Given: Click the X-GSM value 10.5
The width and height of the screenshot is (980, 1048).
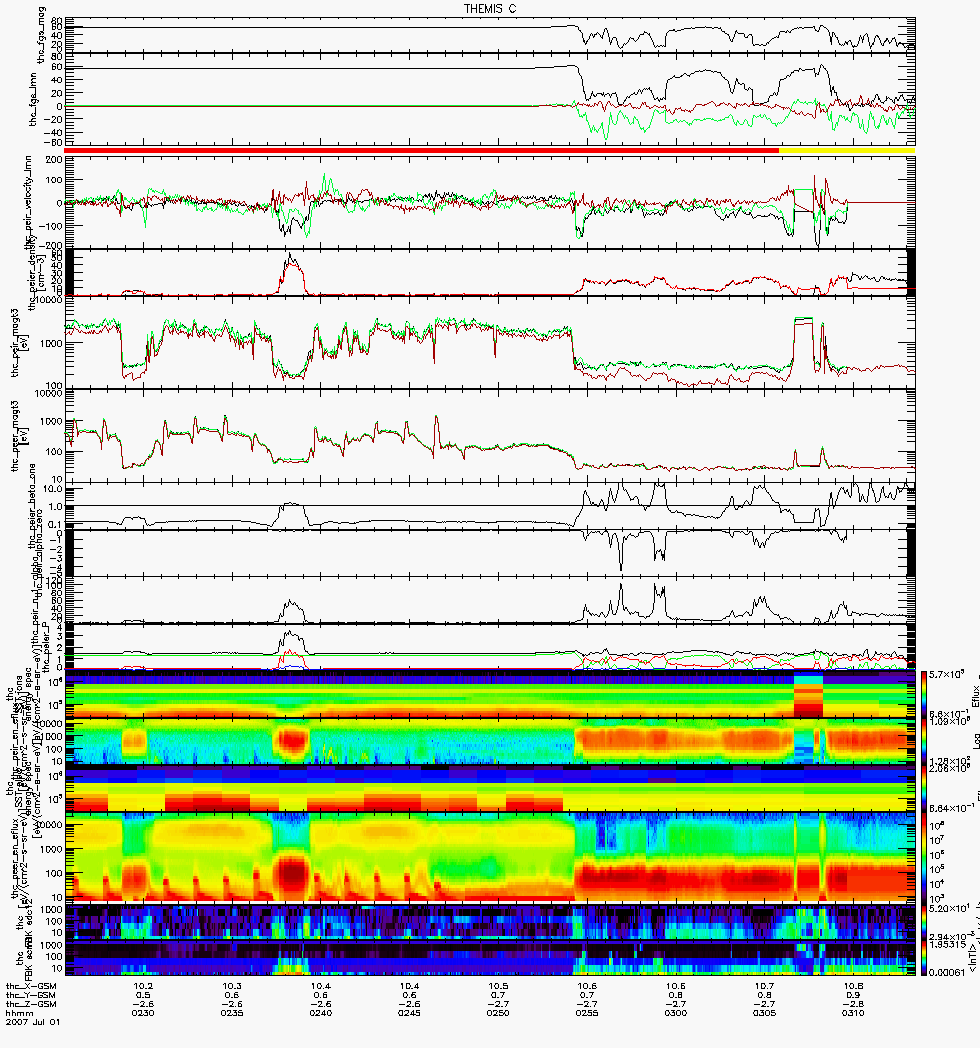Looking at the screenshot, I should point(498,986).
